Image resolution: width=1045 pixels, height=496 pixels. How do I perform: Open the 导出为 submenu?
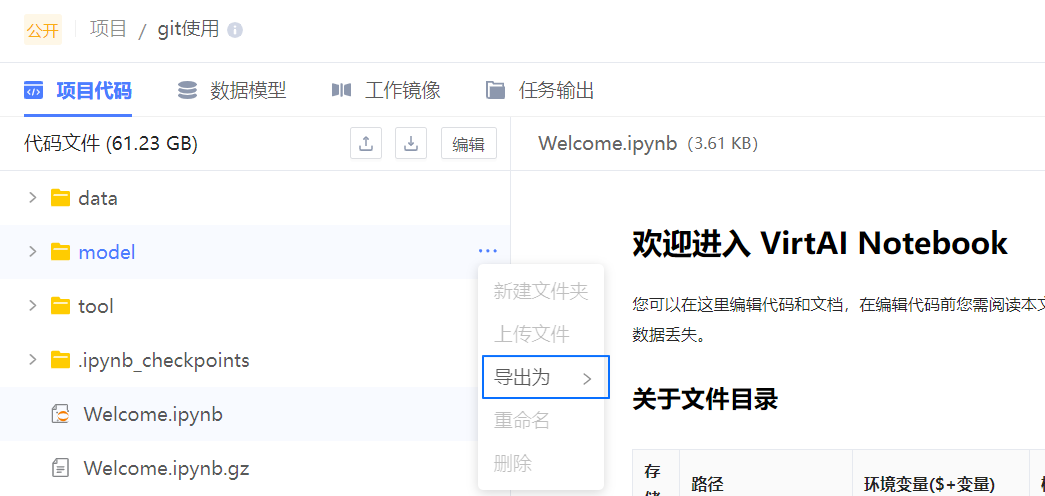(545, 377)
